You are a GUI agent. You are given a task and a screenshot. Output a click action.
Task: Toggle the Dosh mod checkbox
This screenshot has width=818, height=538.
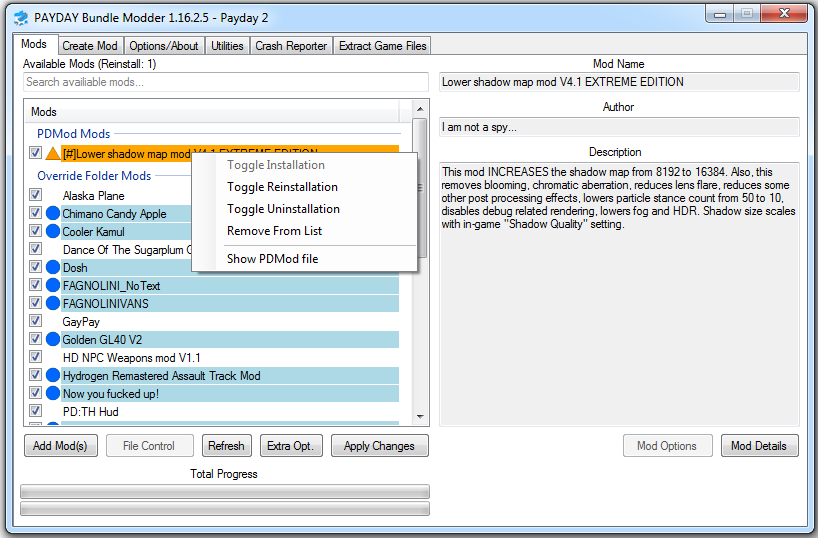pyautogui.click(x=35, y=267)
